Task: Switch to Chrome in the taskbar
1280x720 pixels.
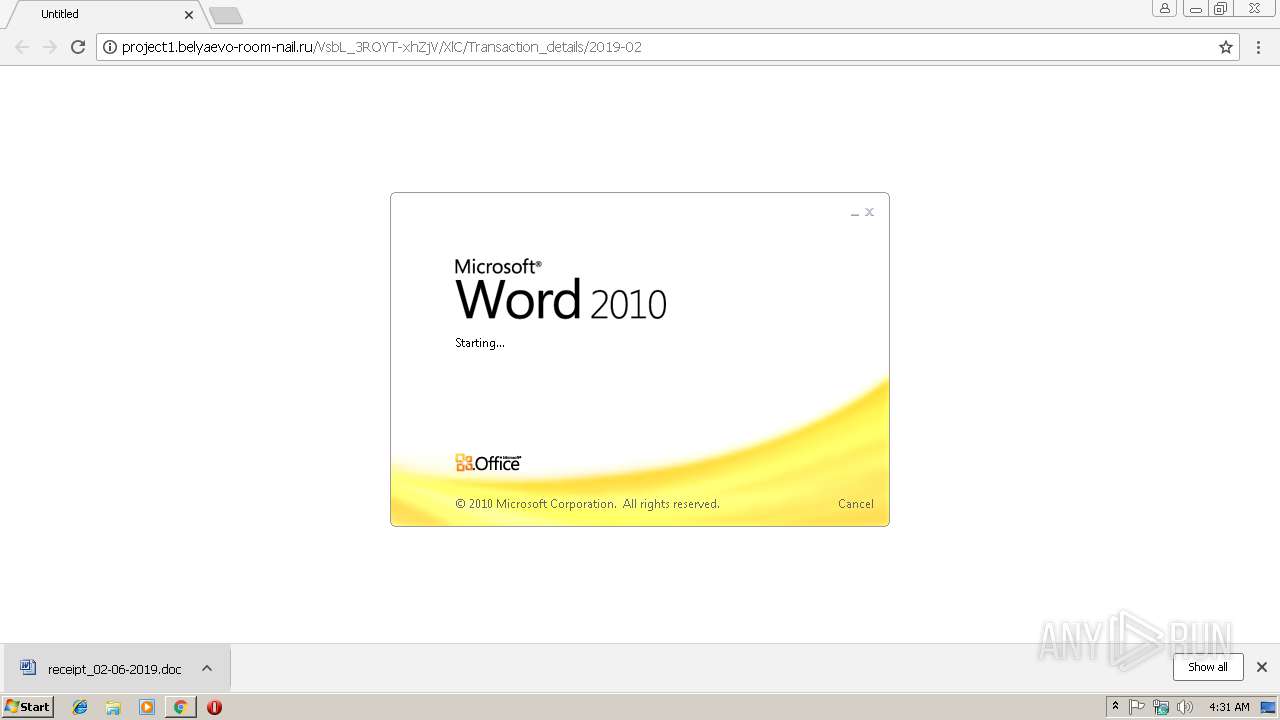Action: pos(180,707)
